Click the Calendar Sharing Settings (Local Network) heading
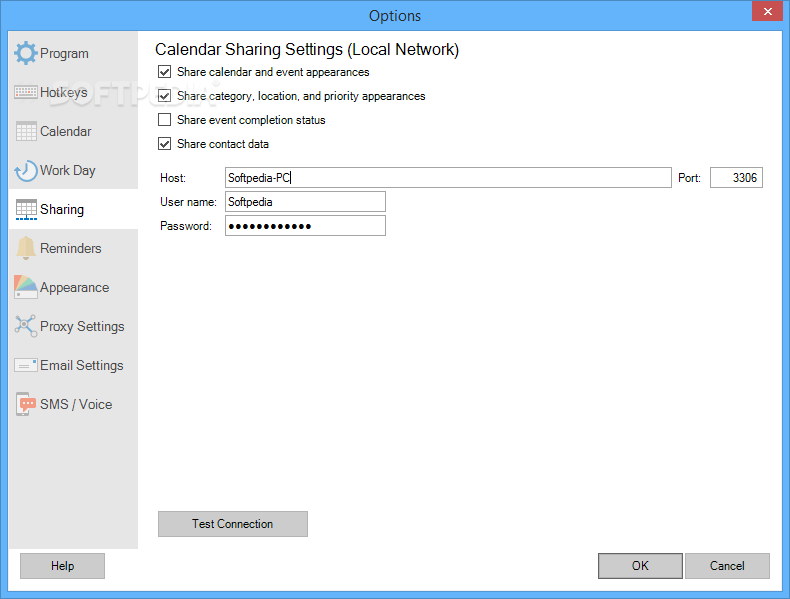This screenshot has height=599, width=790. [x=307, y=49]
